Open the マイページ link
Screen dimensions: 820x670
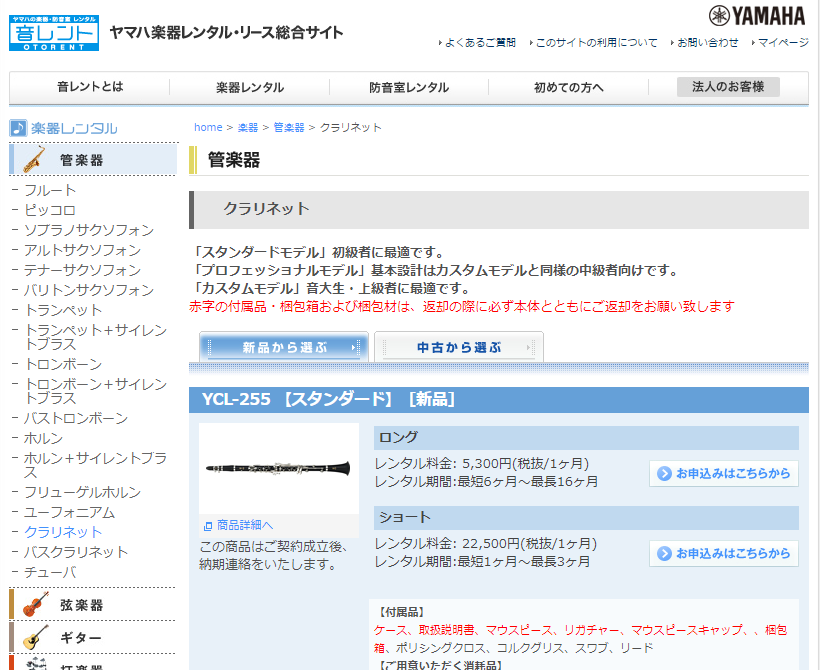783,42
